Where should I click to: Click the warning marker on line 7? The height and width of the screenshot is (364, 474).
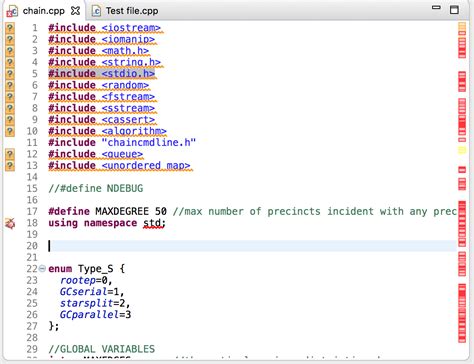[10, 97]
